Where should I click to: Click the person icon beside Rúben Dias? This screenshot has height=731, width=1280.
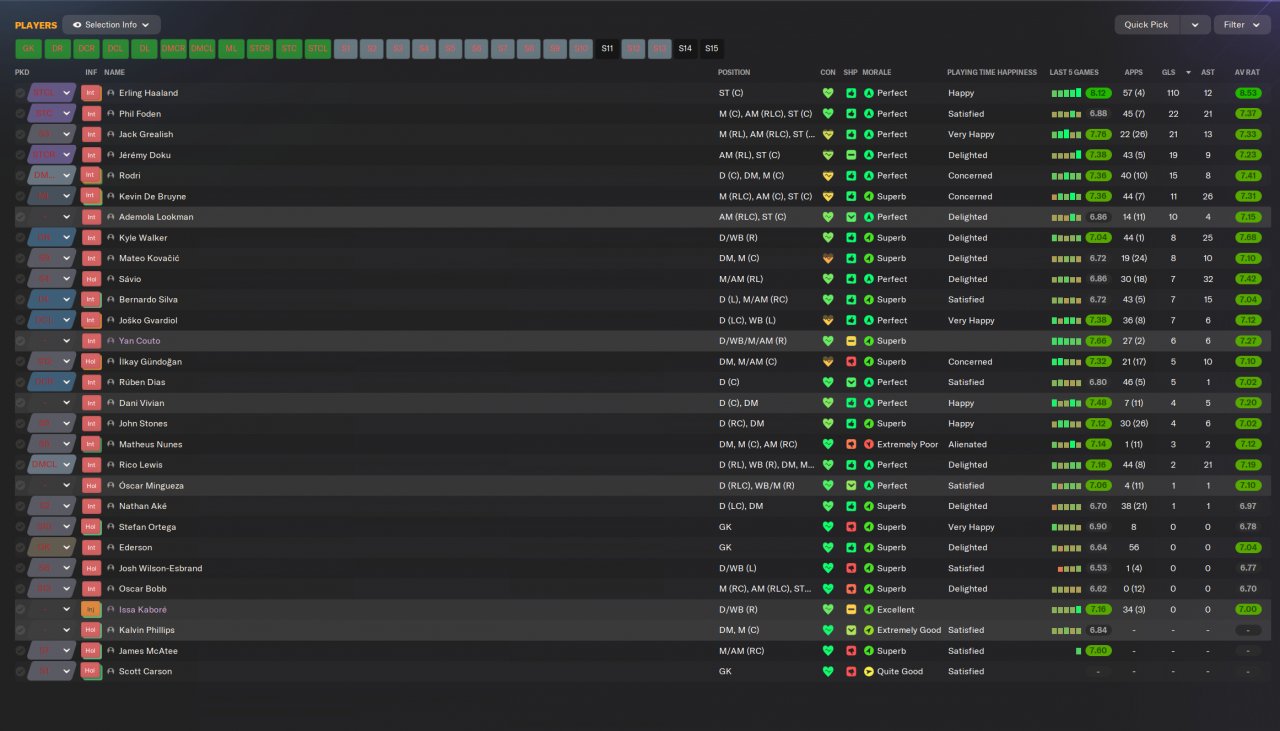111,382
